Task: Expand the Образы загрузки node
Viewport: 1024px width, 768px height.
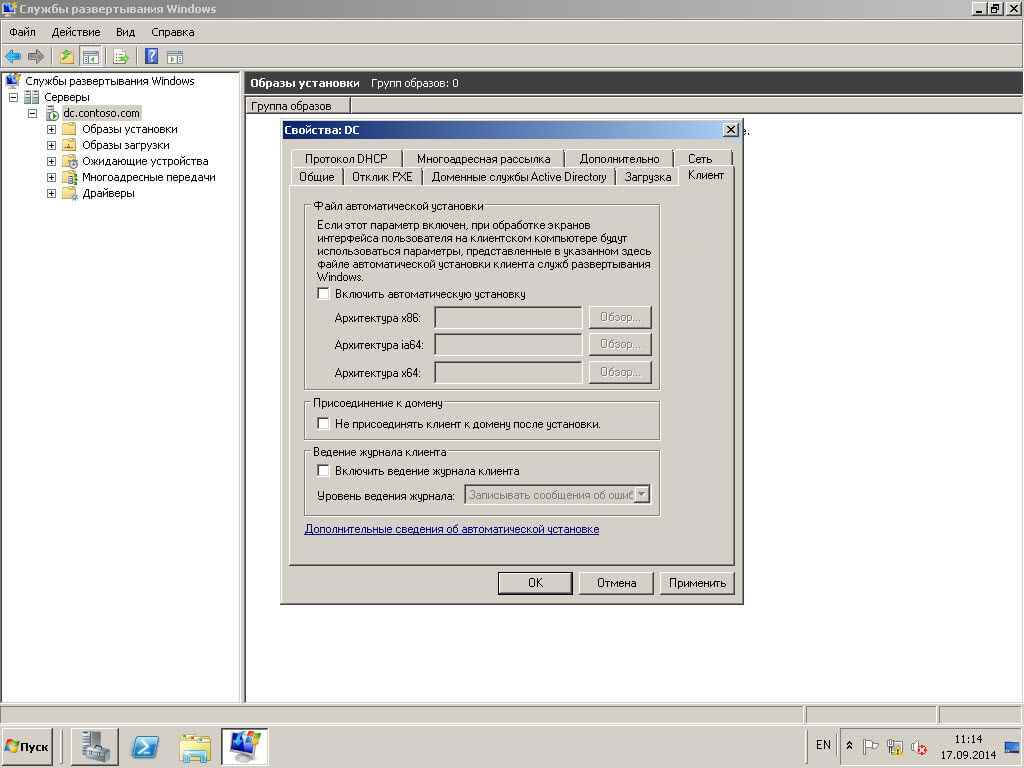Action: tap(52, 145)
